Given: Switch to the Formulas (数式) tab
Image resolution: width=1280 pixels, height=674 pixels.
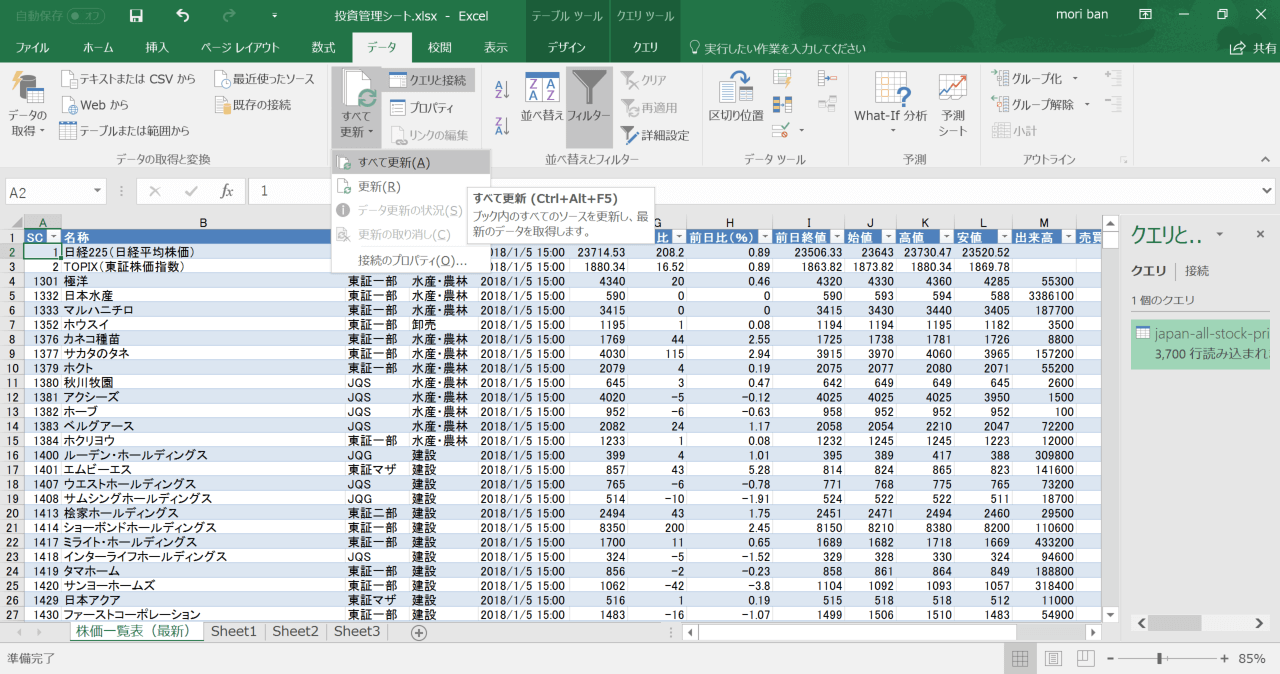Looking at the screenshot, I should click(x=323, y=48).
